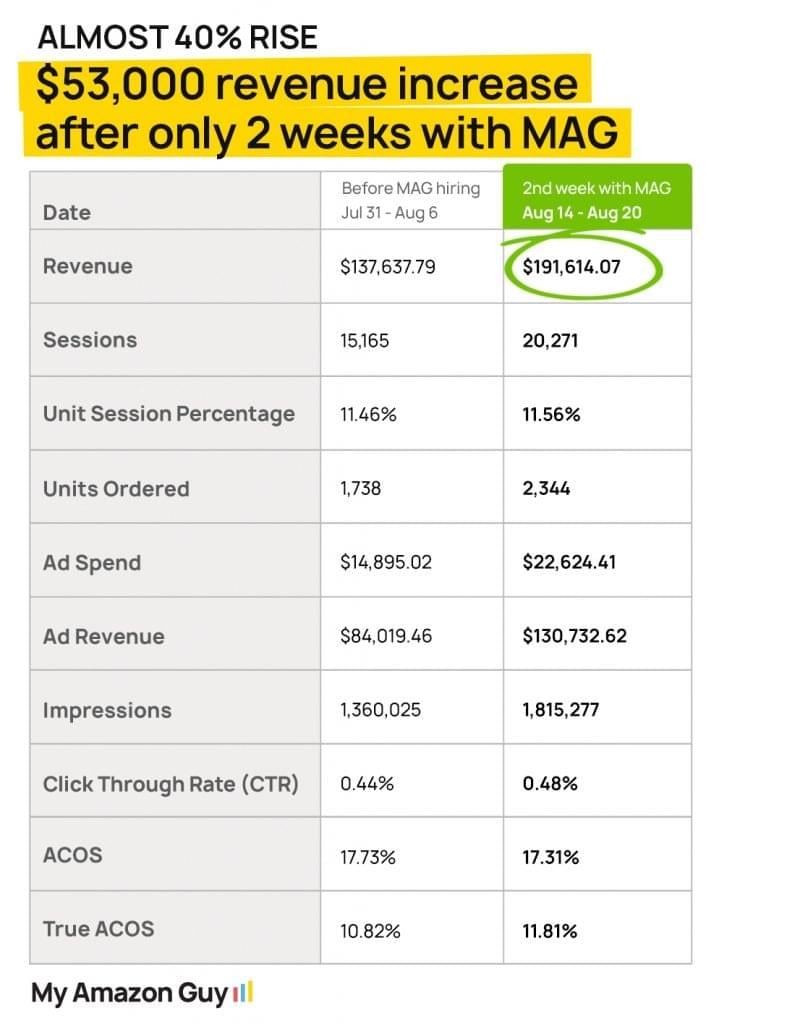Click the $137,637.79 revenue cell

tap(387, 267)
